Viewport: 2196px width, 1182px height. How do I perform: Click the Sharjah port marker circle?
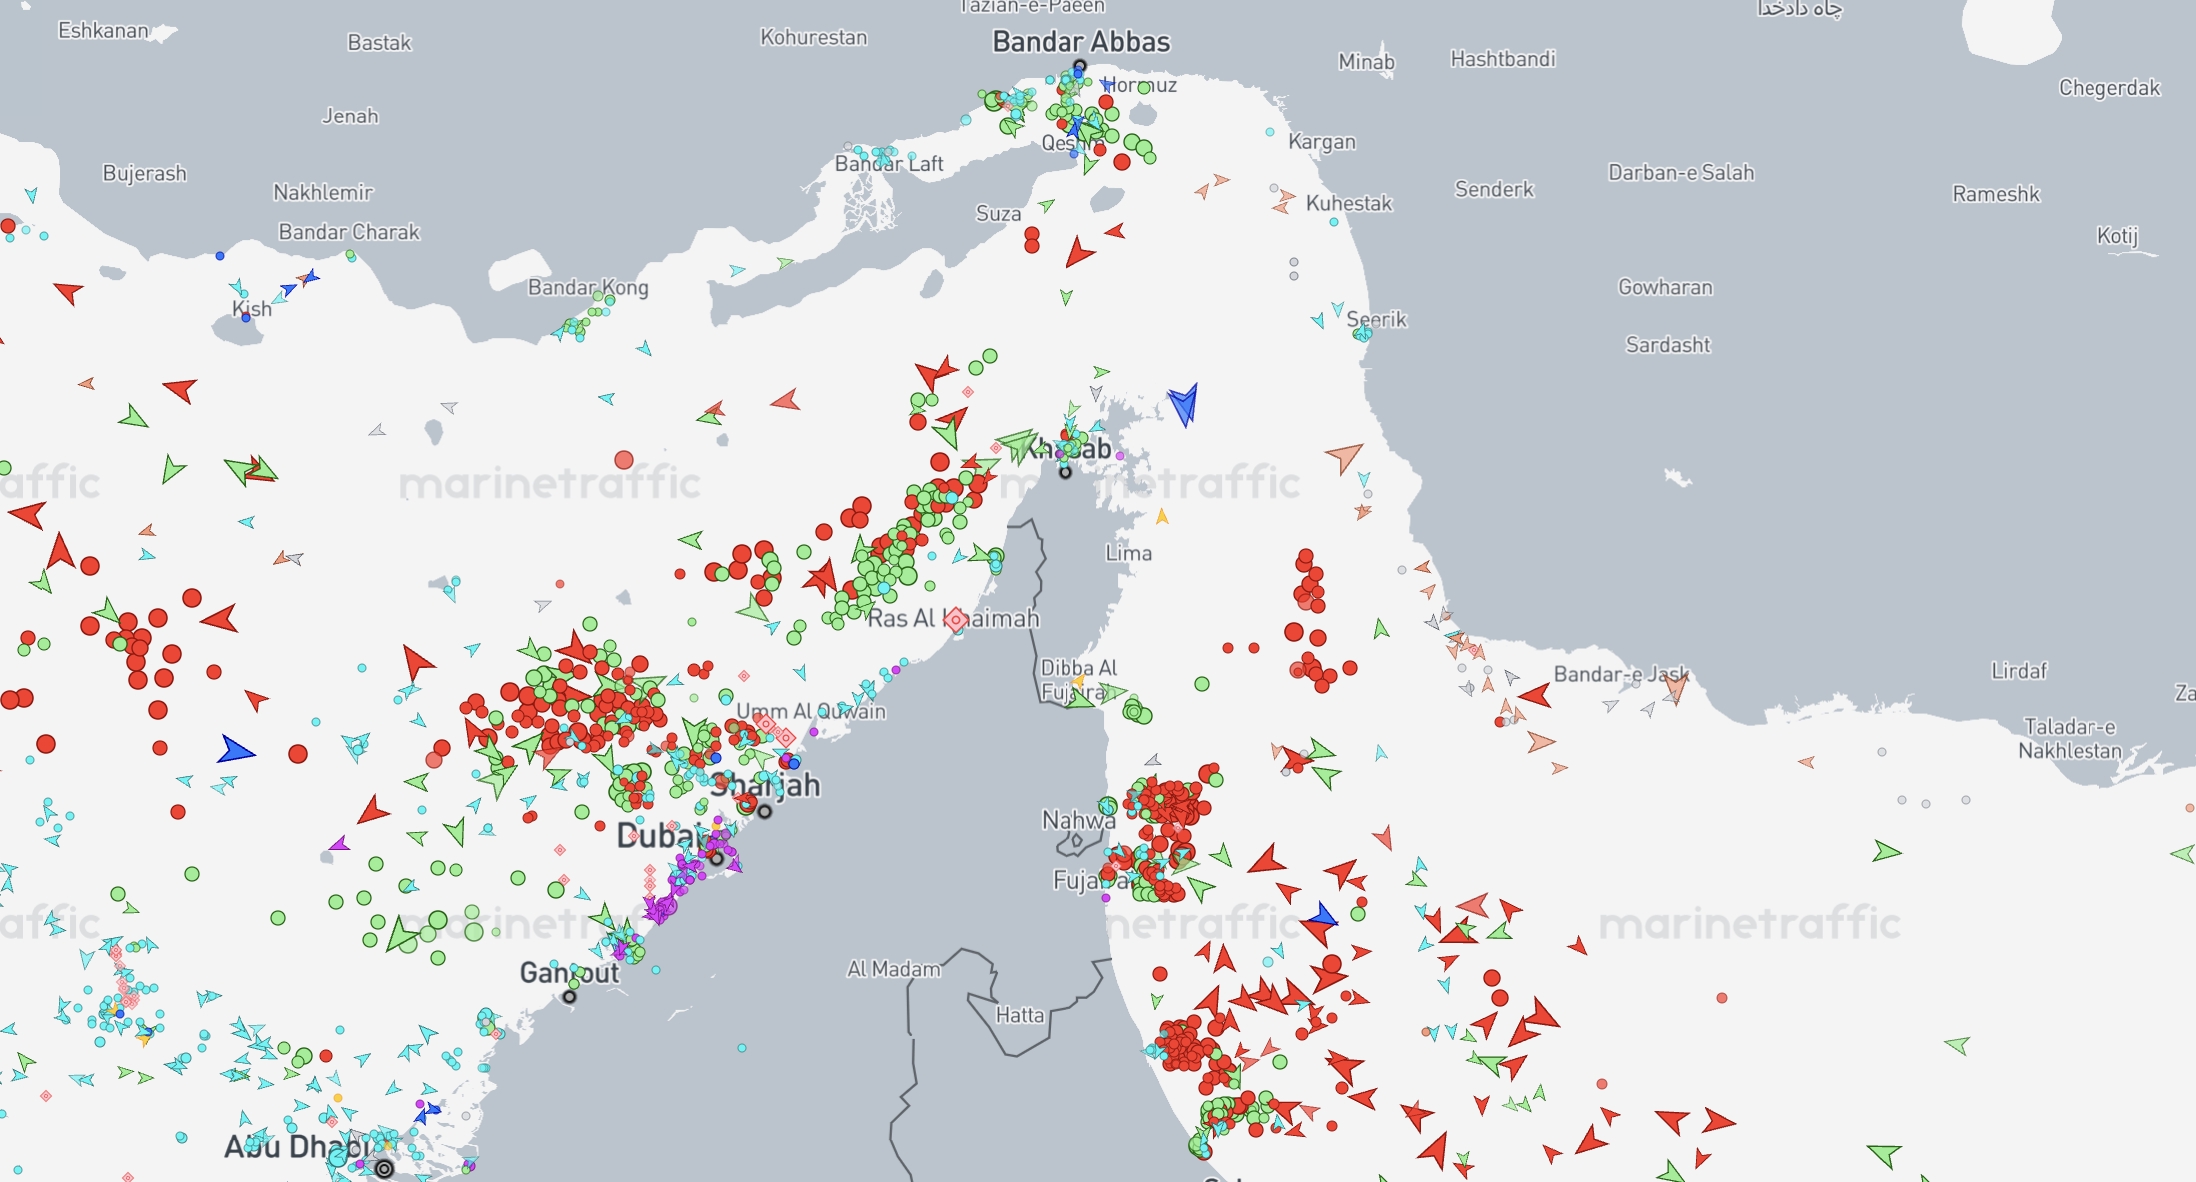tap(765, 811)
